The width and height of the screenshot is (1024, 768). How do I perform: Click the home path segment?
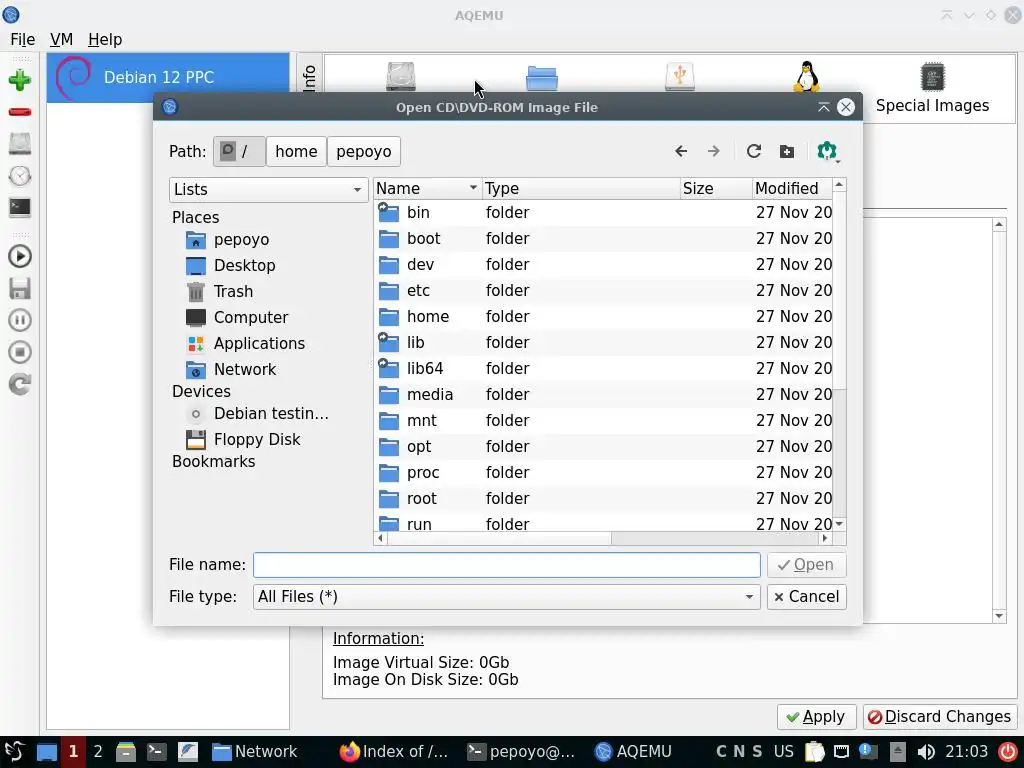point(296,152)
